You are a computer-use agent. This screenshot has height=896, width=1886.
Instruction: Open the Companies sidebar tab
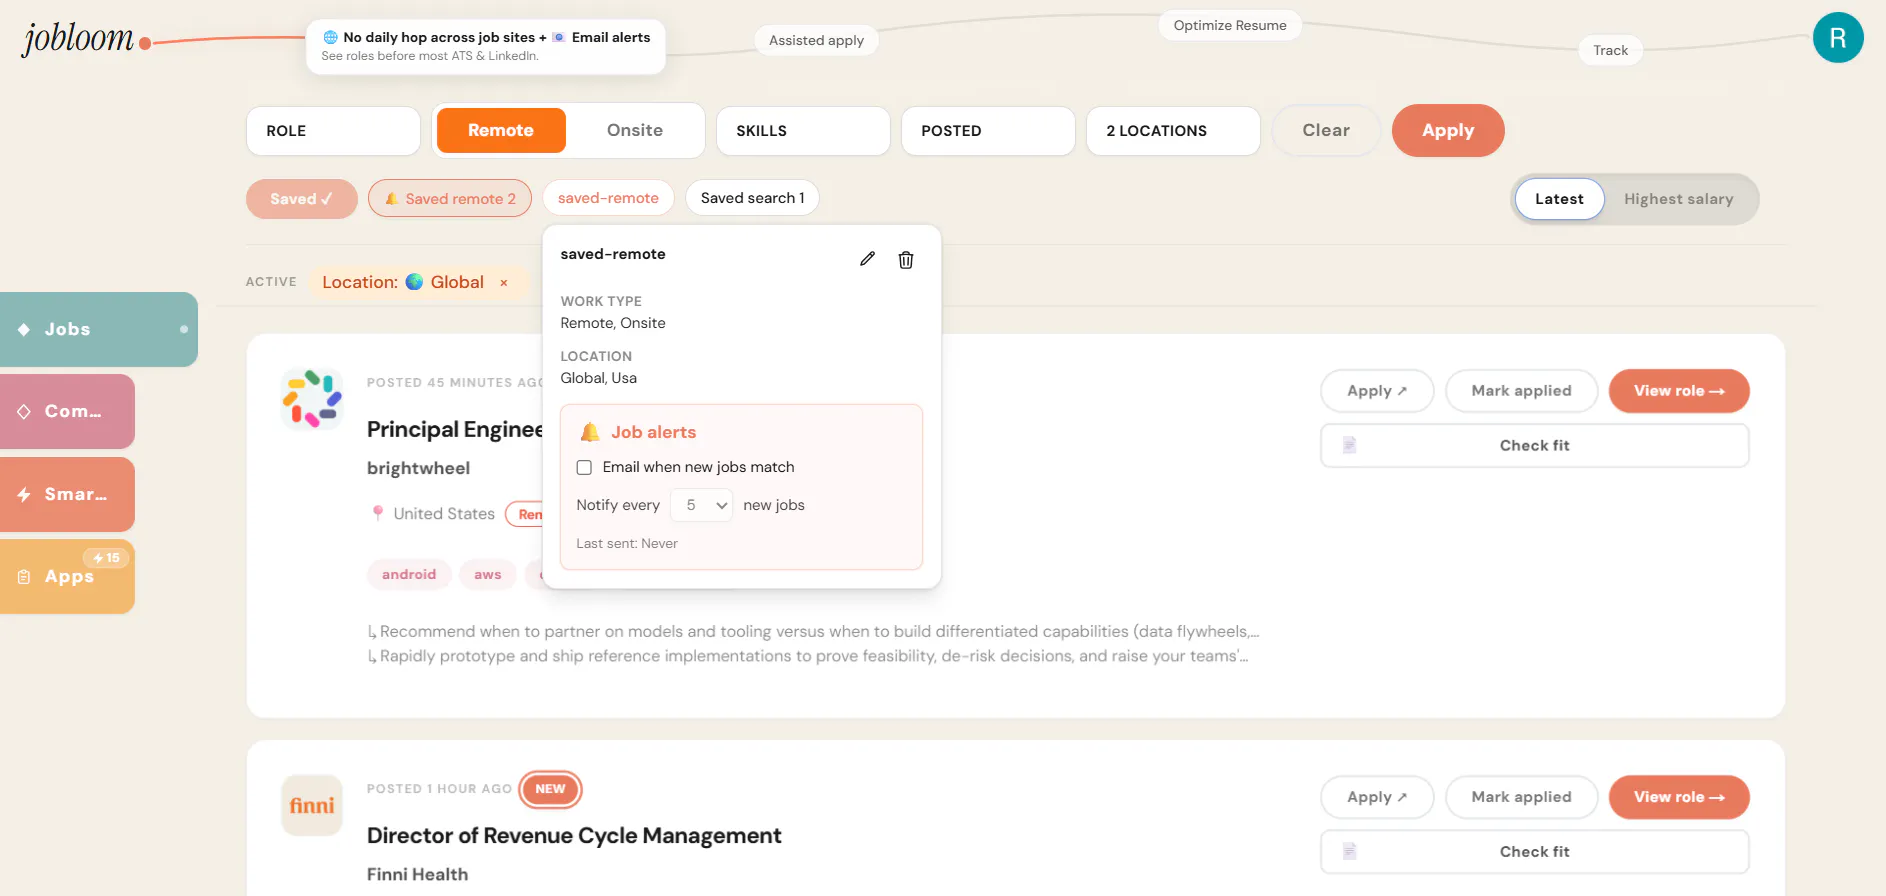67,411
